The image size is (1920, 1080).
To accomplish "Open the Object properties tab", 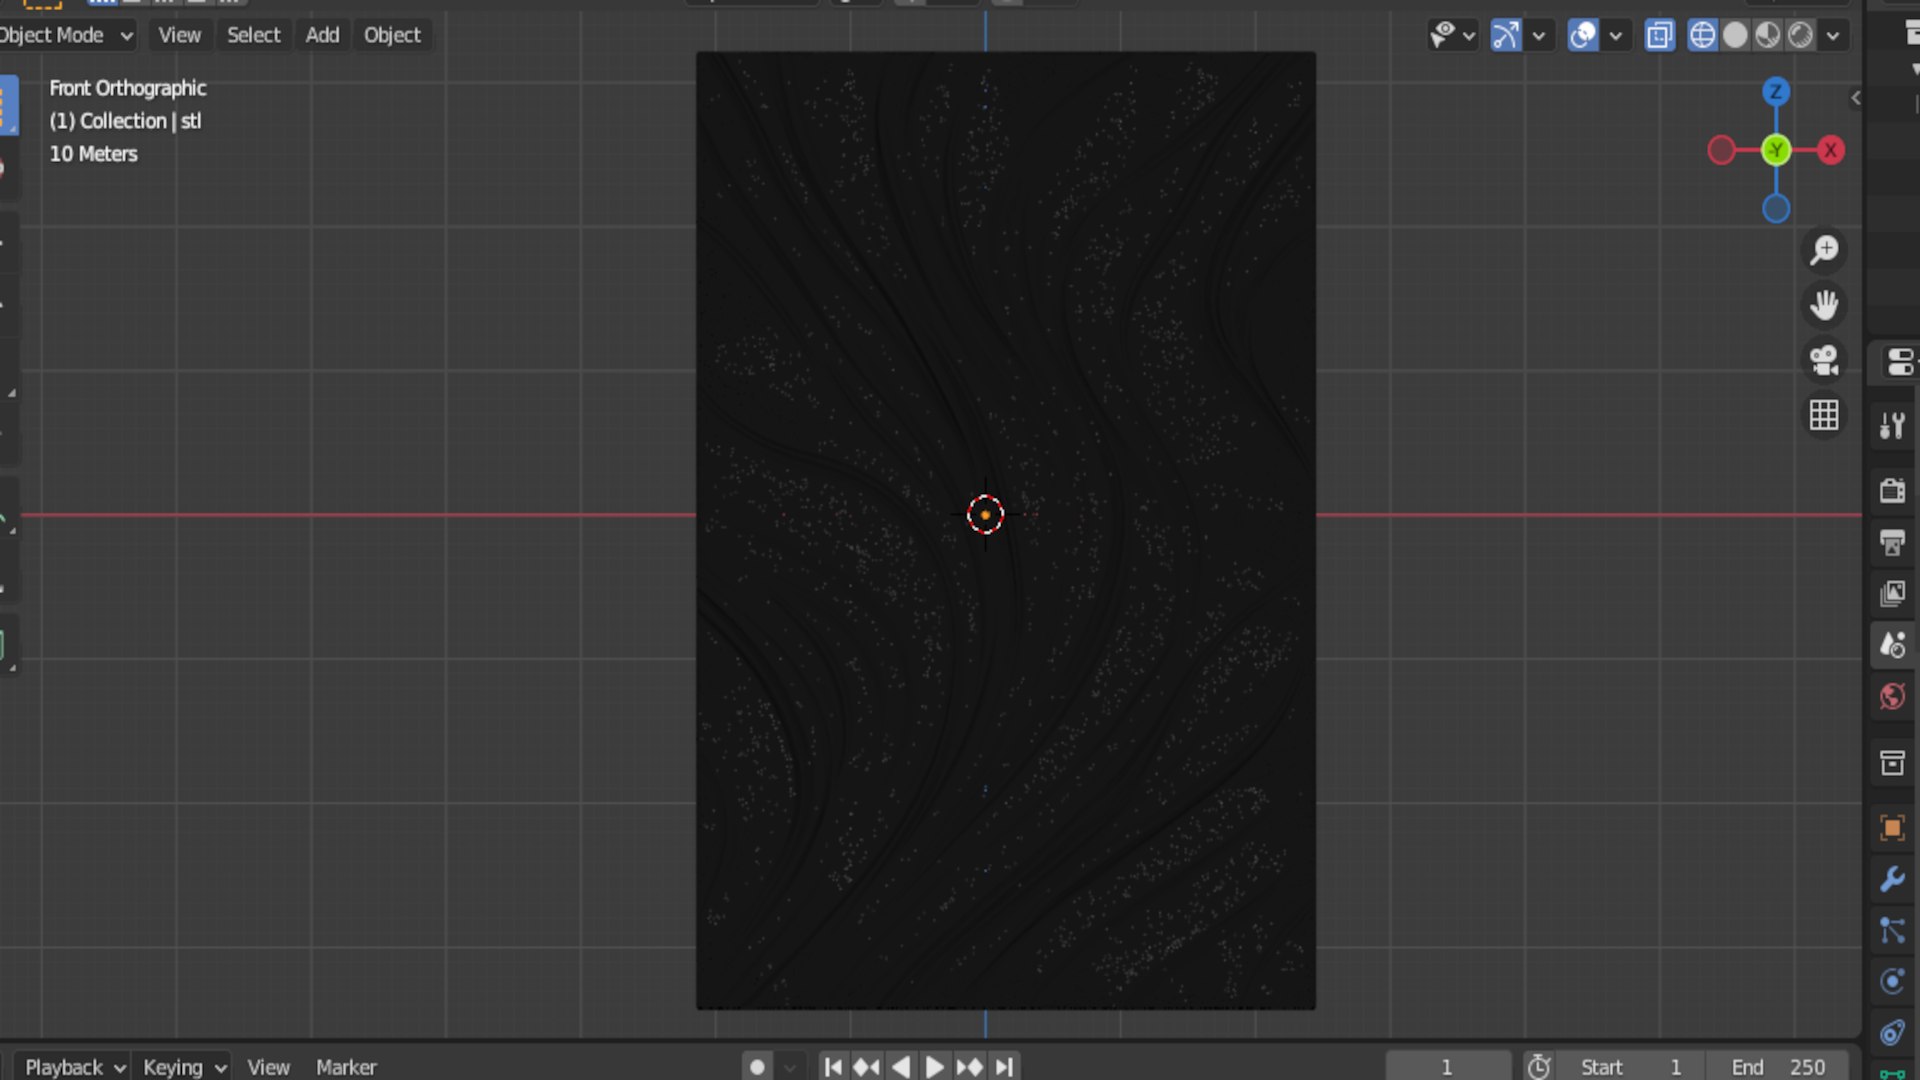I will 1892,828.
